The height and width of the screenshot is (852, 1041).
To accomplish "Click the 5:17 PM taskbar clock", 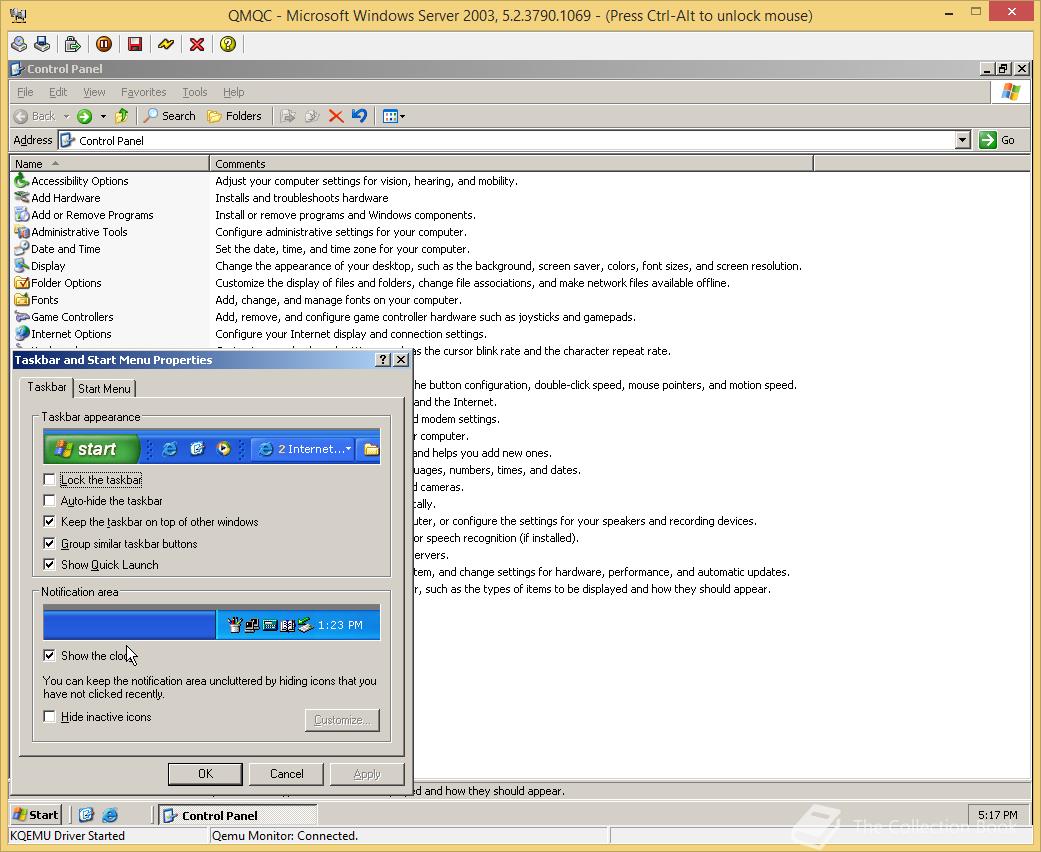I will point(997,815).
